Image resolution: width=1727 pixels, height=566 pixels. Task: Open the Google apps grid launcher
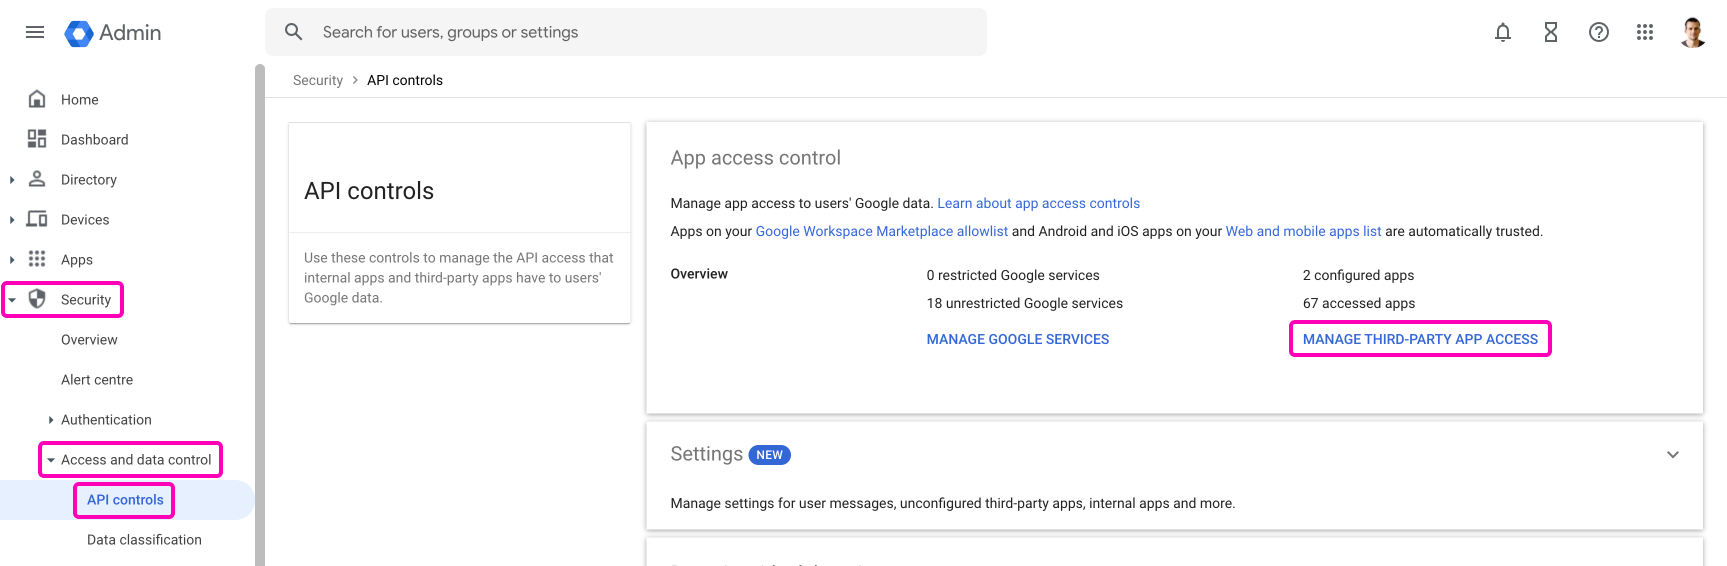1645,32
